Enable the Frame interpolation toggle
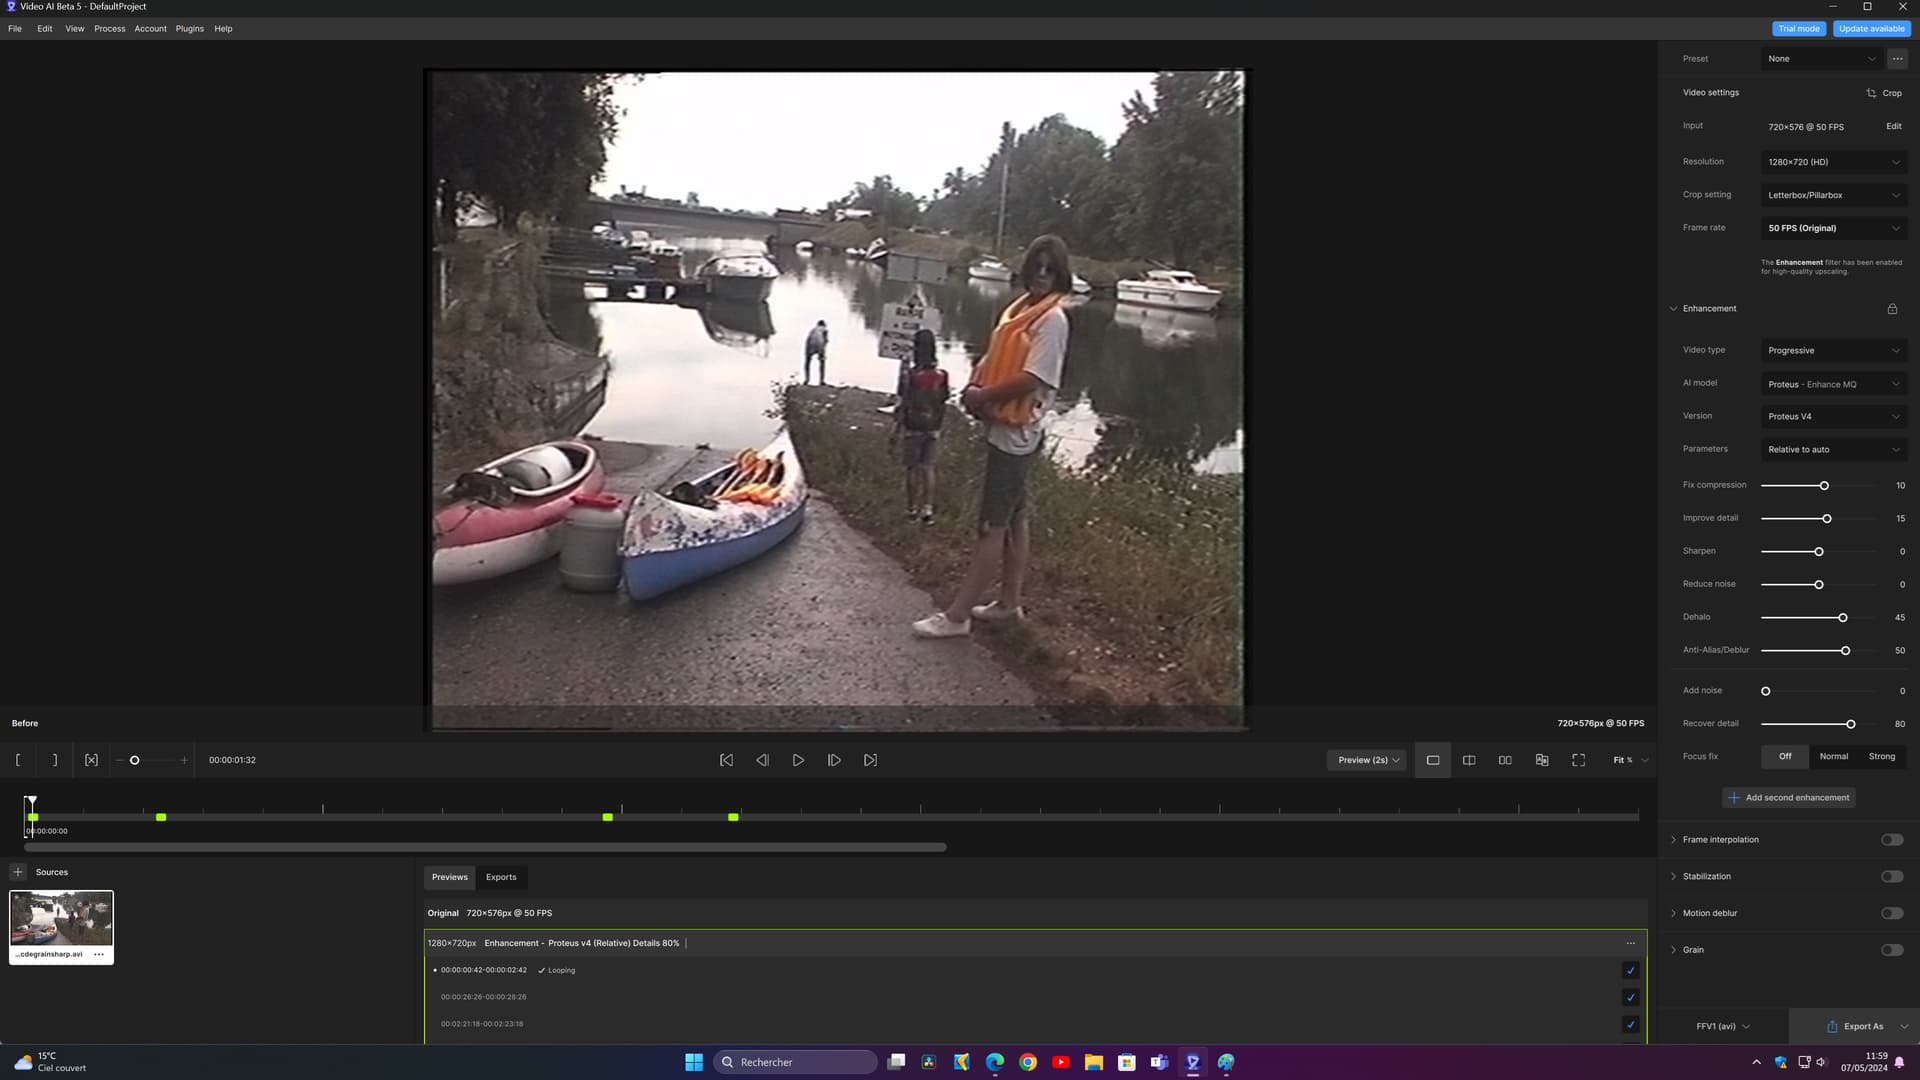1920x1080 pixels. [1890, 839]
